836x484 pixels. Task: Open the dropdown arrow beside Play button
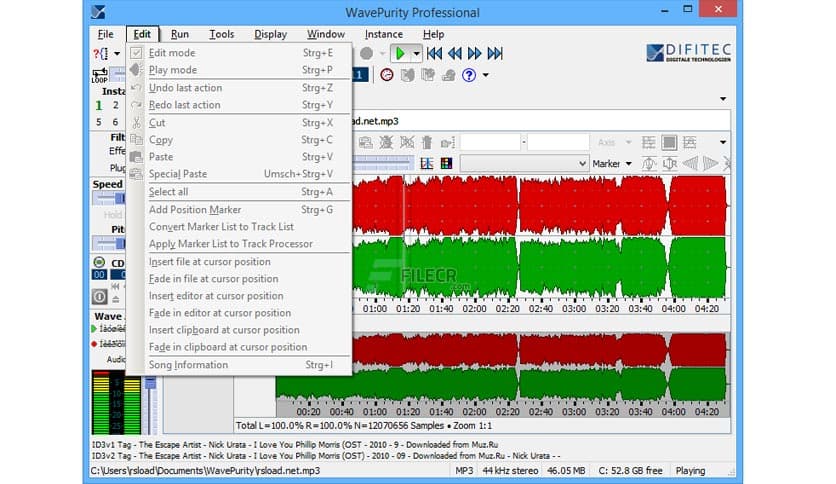click(416, 53)
